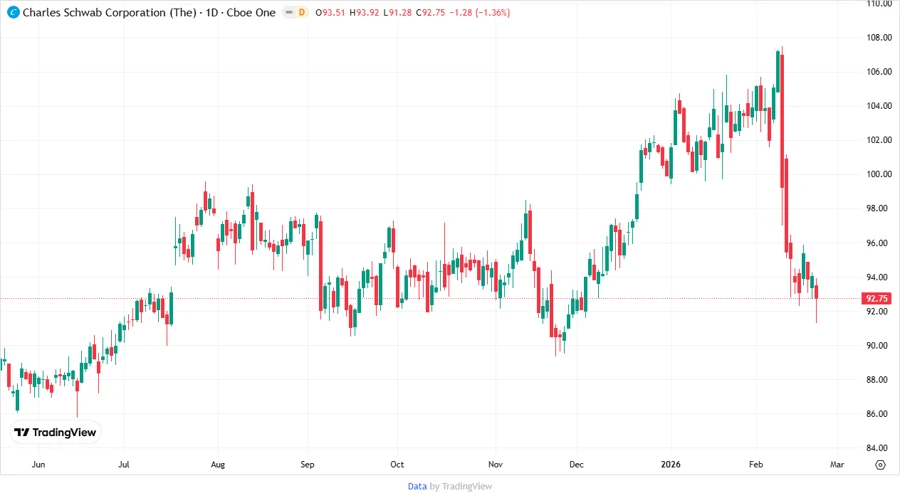Screen dimensions: 900x498
Task: Click the 'Feb' time axis label
Action: point(756,464)
